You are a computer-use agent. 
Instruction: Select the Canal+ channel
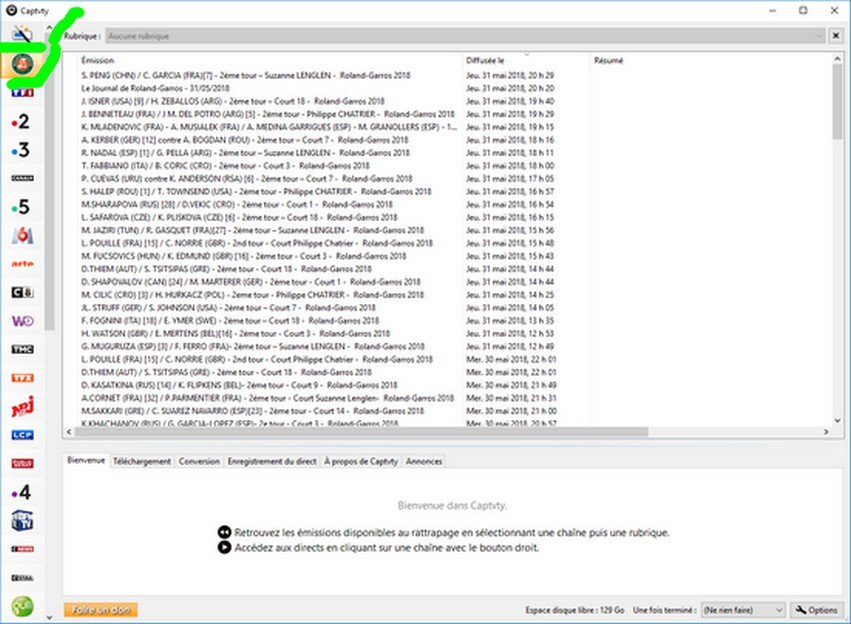click(x=22, y=178)
